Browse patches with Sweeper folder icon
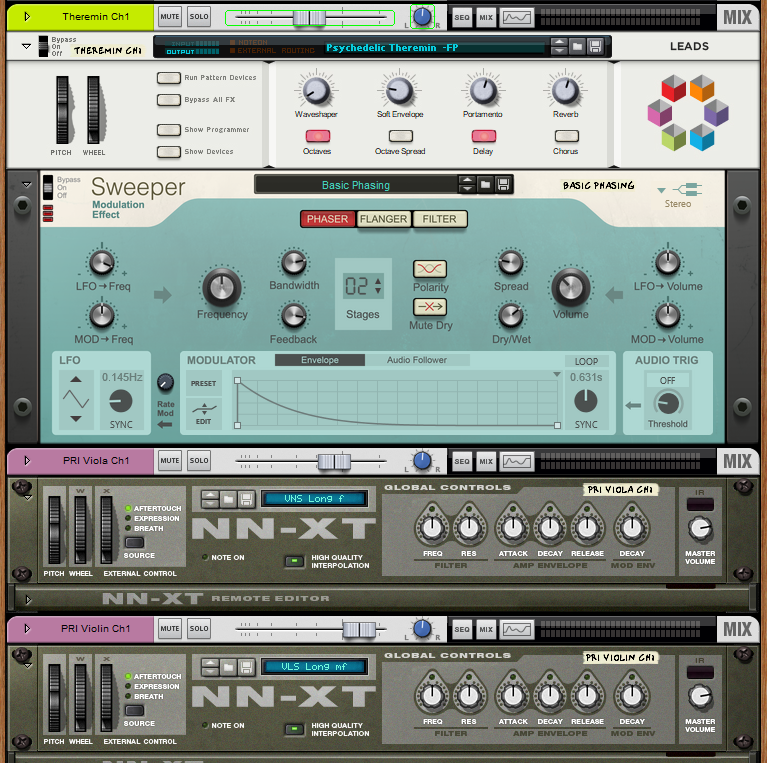Viewport: 767px width, 763px height. (485, 185)
